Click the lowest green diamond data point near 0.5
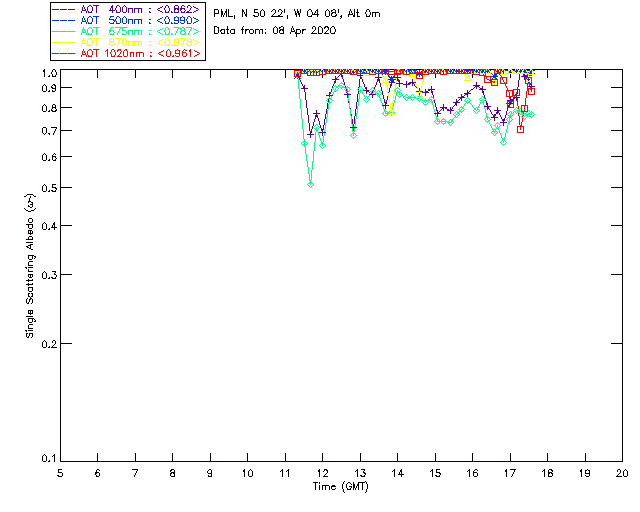Image resolution: width=640 pixels, height=512 pixels. pos(311,184)
